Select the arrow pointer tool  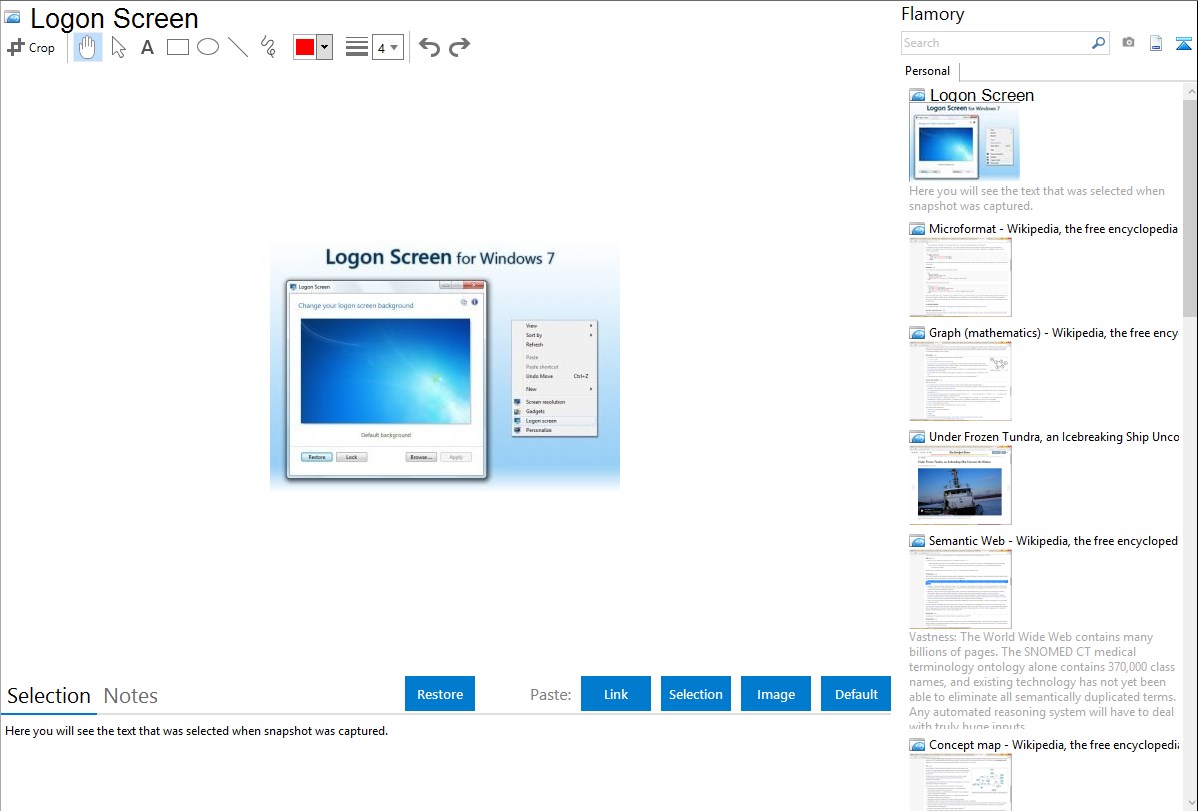point(118,47)
